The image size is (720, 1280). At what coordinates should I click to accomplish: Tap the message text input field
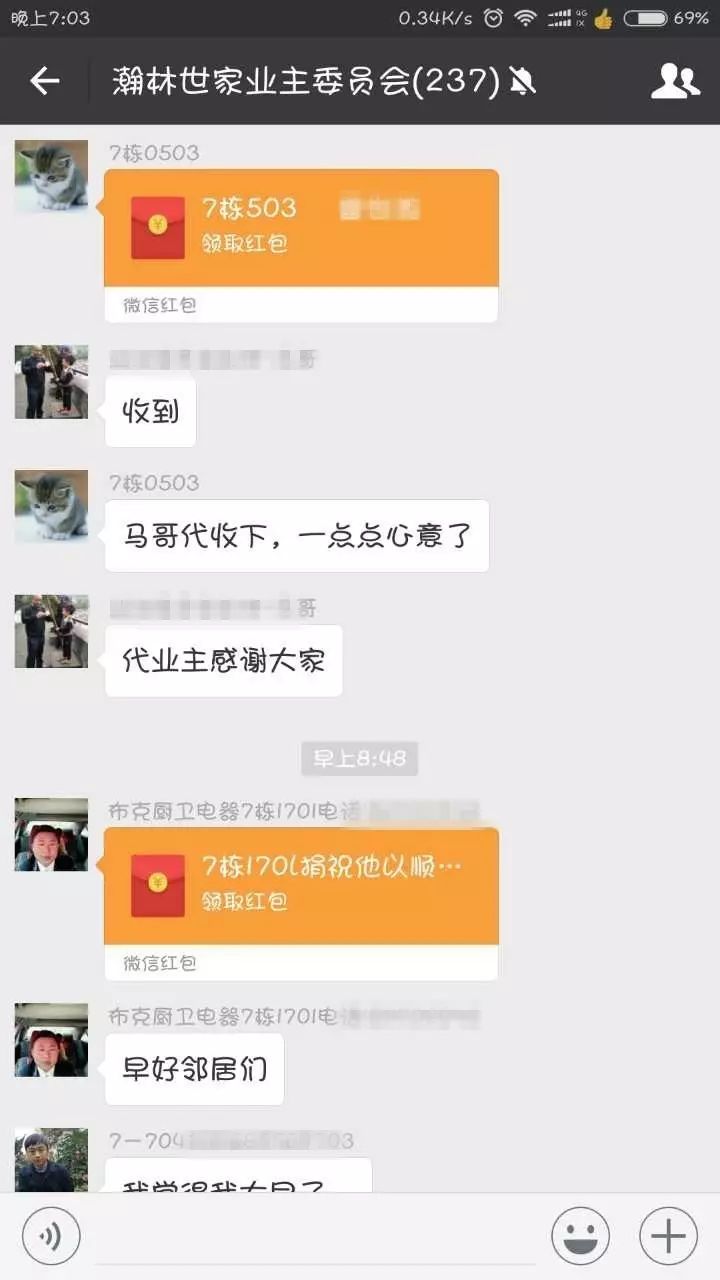tap(313, 1236)
